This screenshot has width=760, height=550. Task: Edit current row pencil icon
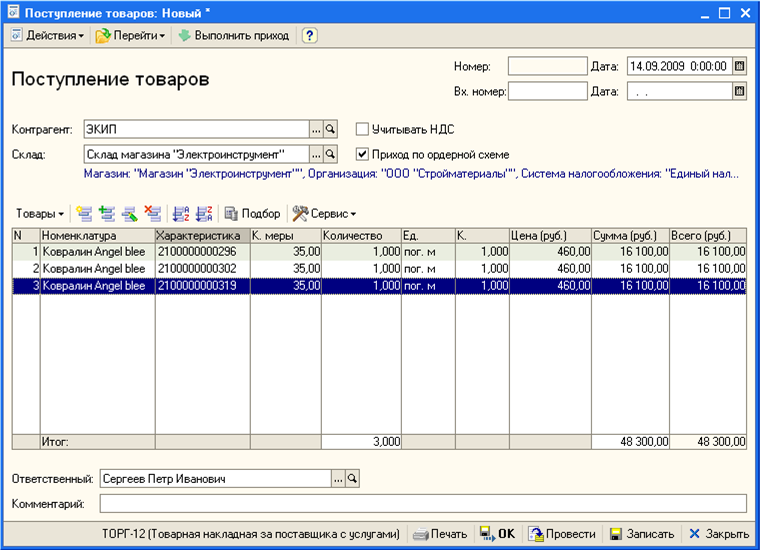[x=129, y=214]
